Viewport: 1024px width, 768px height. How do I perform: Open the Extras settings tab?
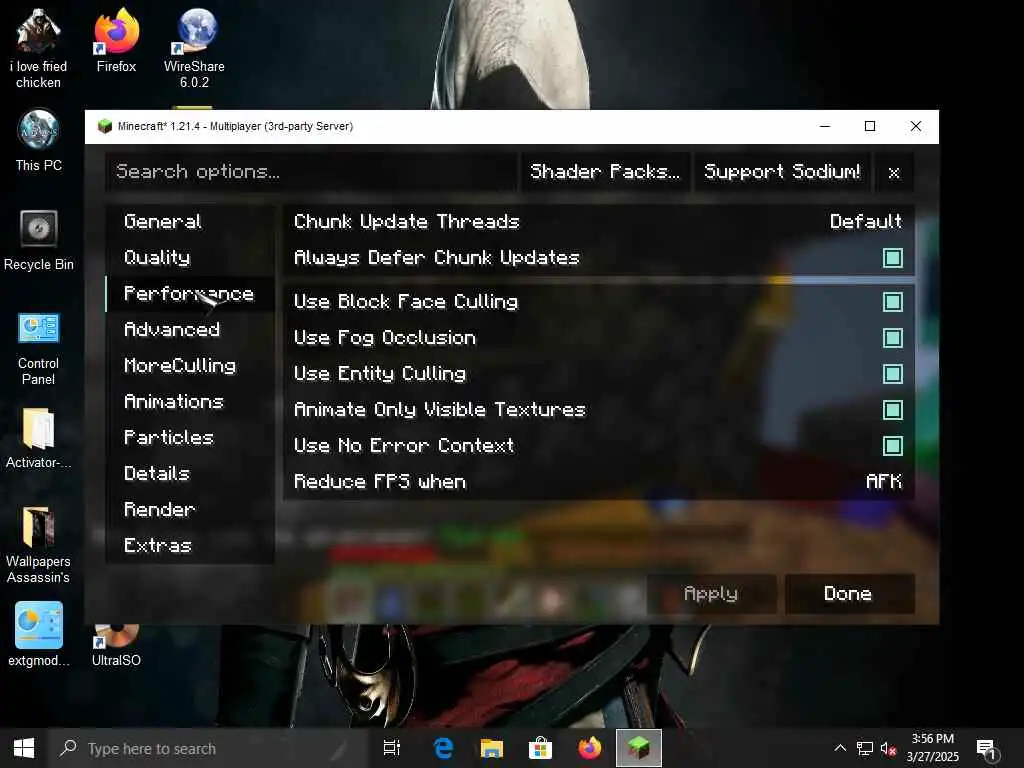[x=189, y=545]
